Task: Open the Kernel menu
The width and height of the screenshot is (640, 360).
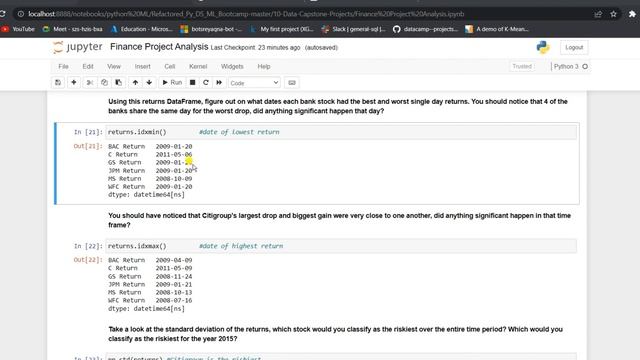Action: click(x=198, y=67)
